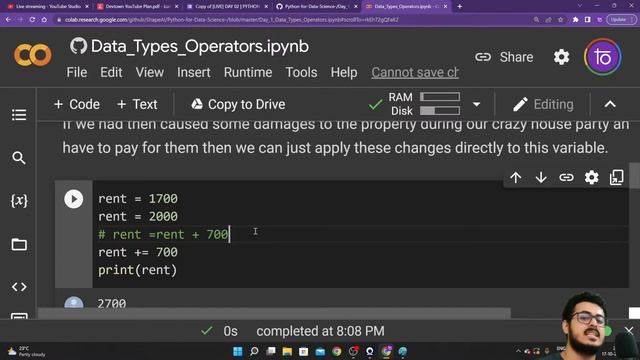Image resolution: width=640 pixels, height=360 pixels.
Task: Move cell up with arrow
Action: point(516,178)
